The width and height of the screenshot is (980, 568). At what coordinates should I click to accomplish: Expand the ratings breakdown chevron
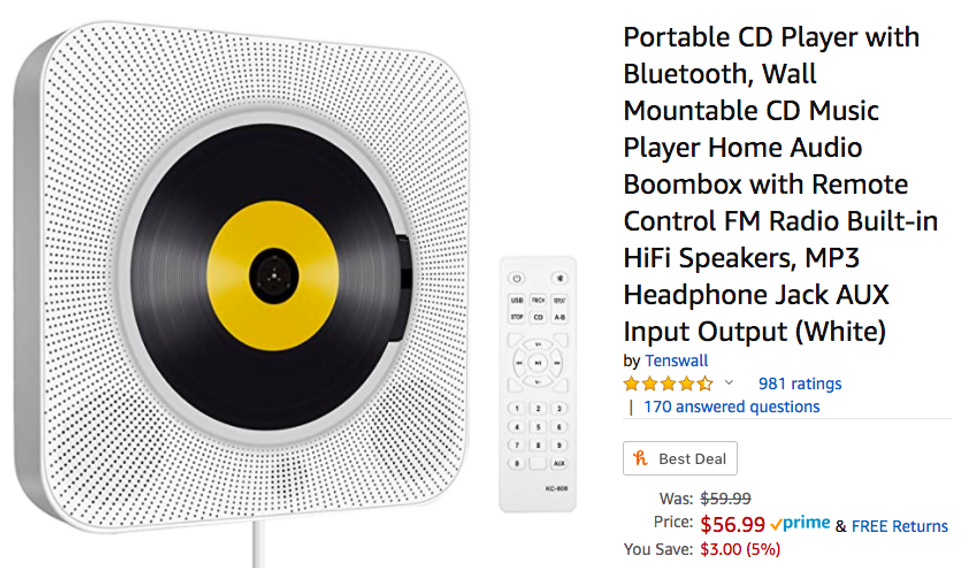pos(729,383)
